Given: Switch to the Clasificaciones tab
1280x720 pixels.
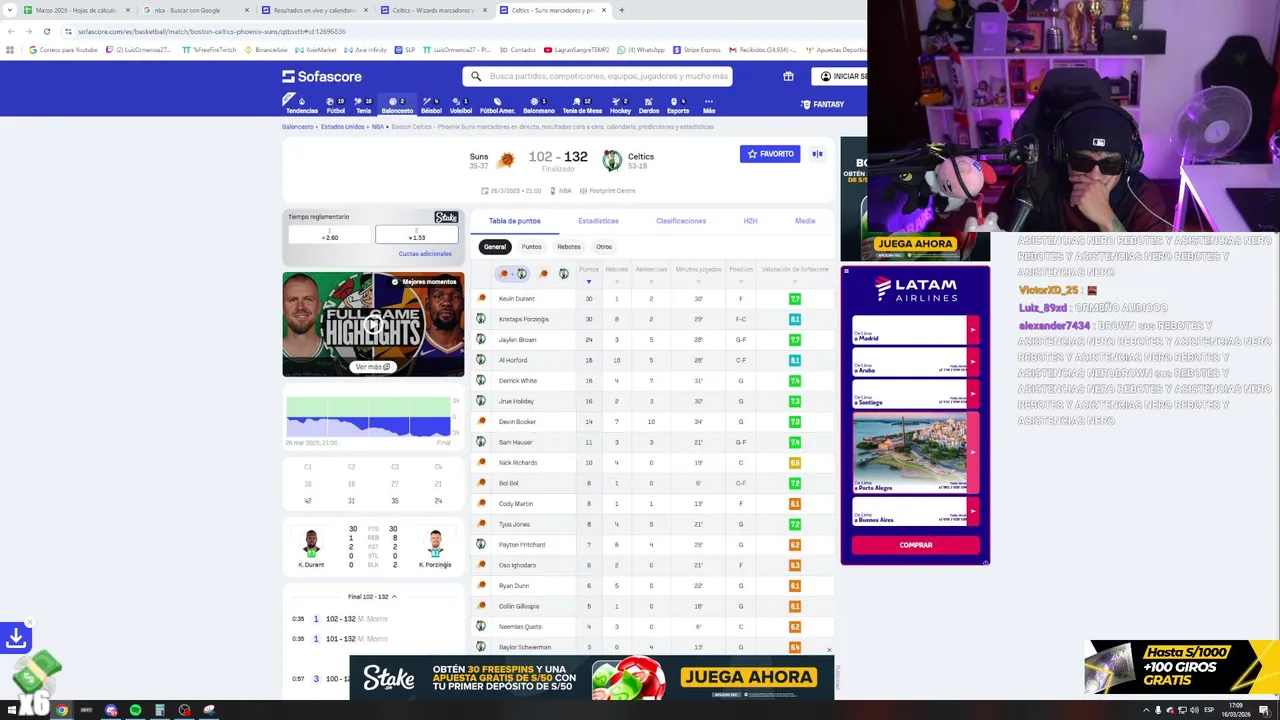Looking at the screenshot, I should 681,221.
